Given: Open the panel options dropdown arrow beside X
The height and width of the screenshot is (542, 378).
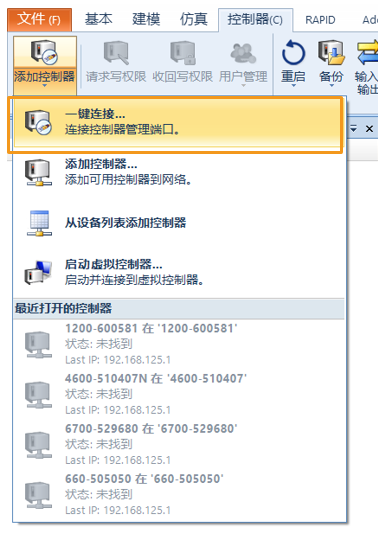Looking at the screenshot, I should [353, 129].
